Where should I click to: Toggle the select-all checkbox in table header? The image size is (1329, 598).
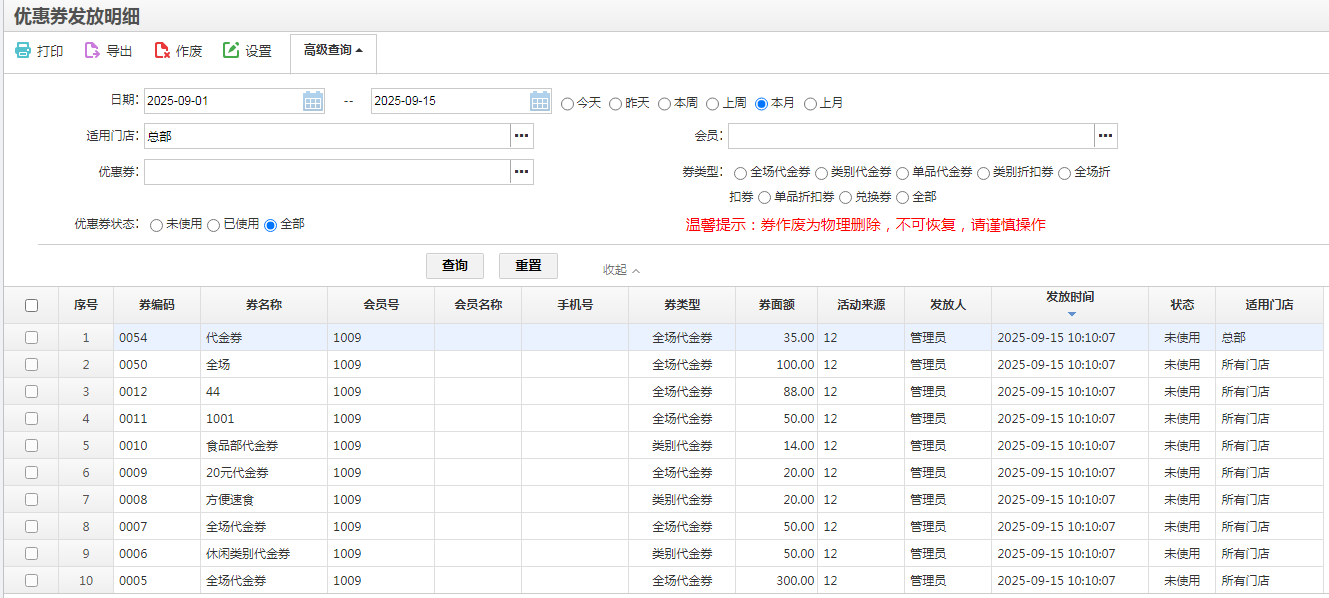tap(31, 305)
